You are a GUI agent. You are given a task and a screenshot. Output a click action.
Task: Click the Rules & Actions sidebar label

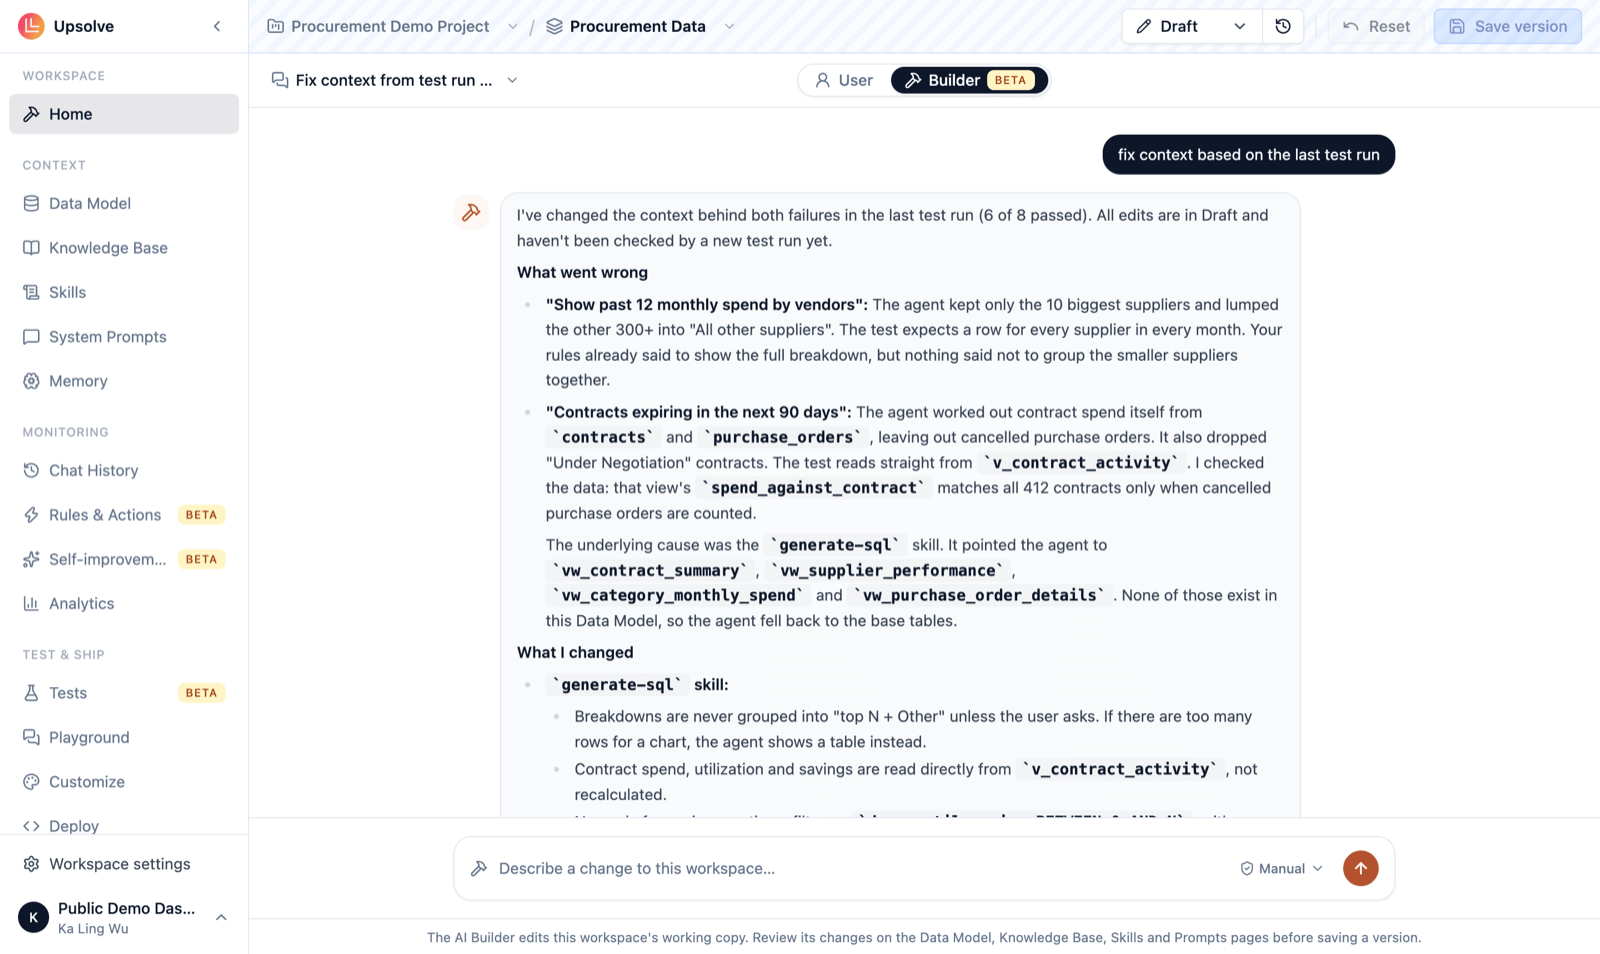[105, 515]
